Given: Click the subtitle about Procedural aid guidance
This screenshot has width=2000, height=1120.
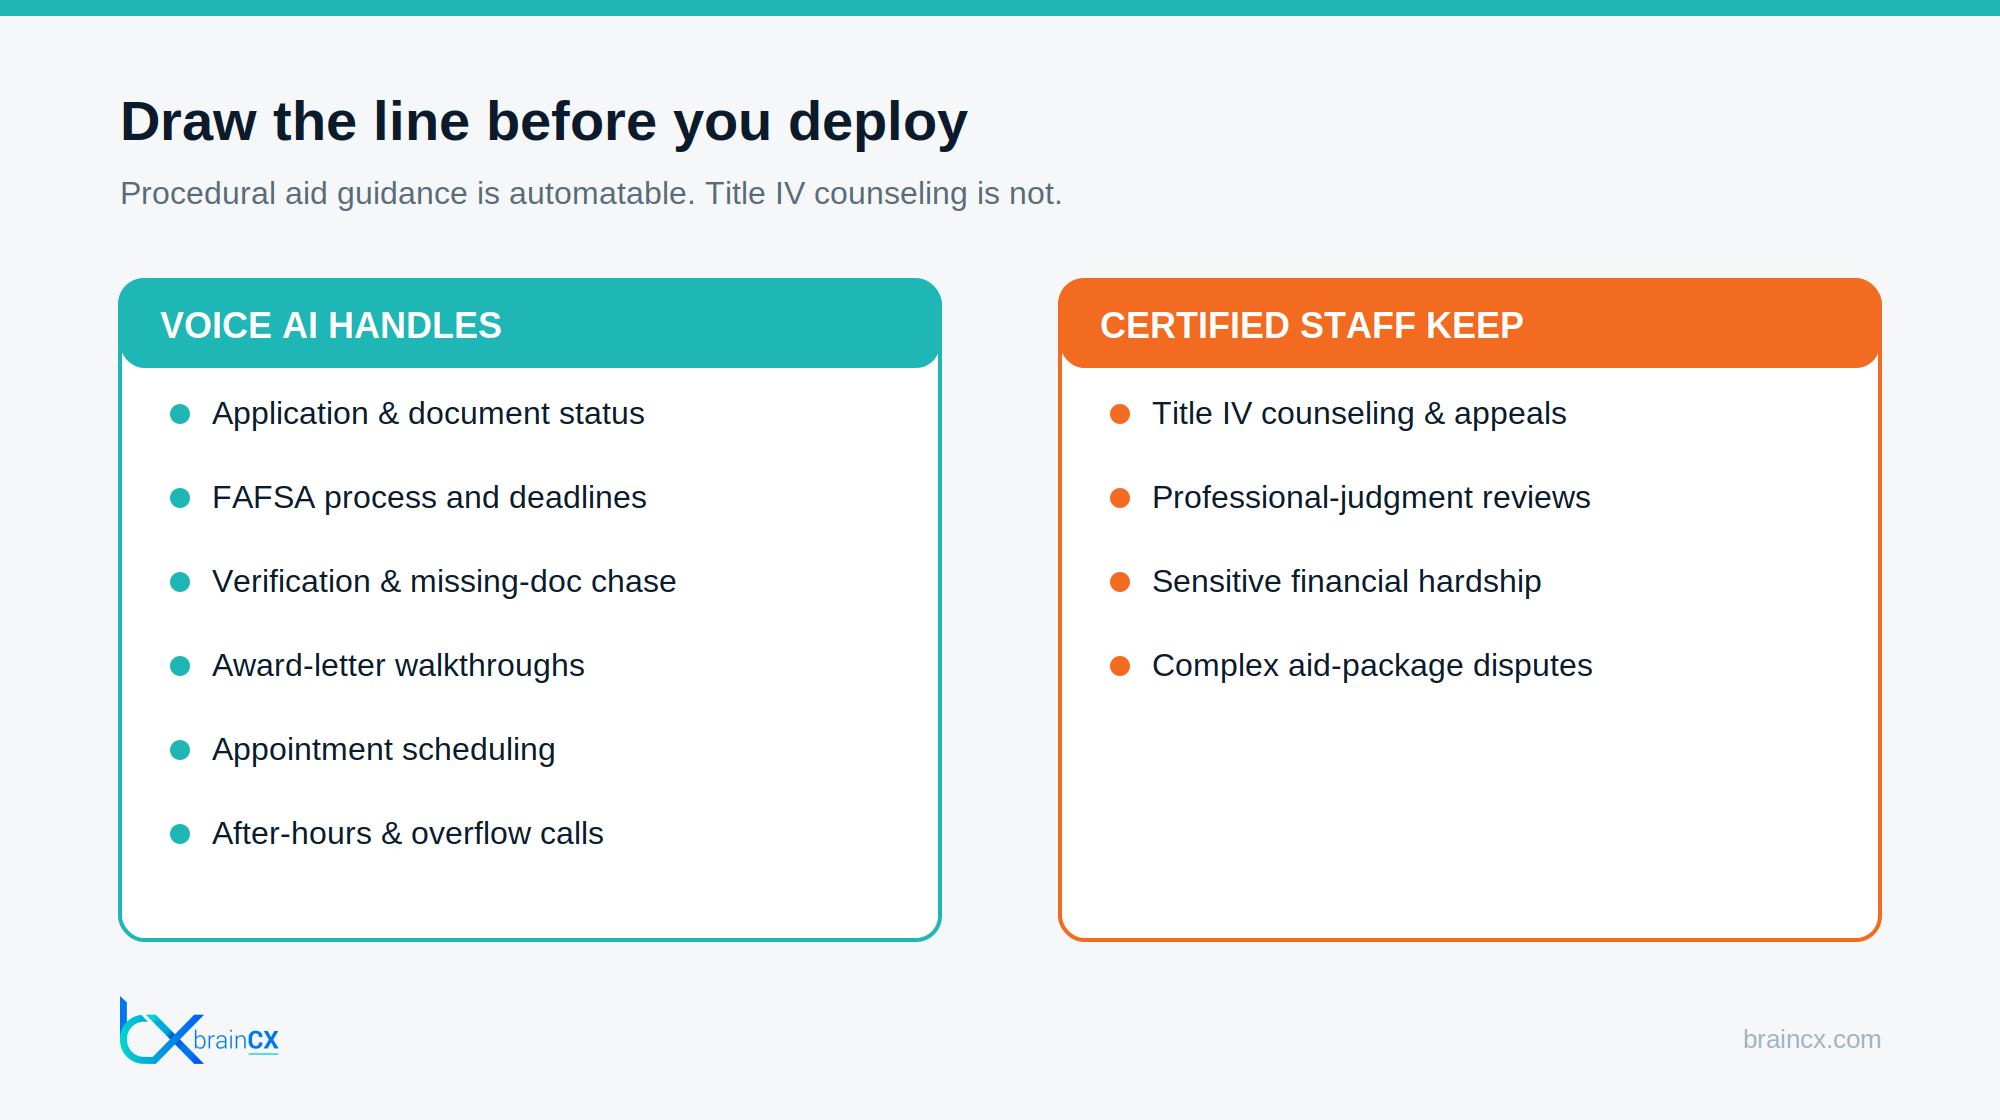Looking at the screenshot, I should tap(591, 193).
